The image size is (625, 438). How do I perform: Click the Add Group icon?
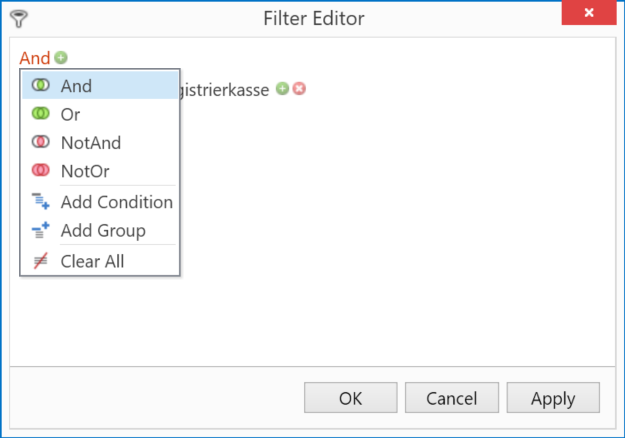coord(40,230)
